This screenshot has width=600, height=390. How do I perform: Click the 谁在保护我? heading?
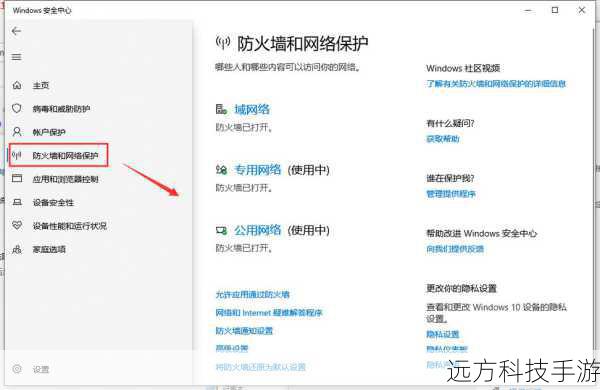click(x=450, y=178)
